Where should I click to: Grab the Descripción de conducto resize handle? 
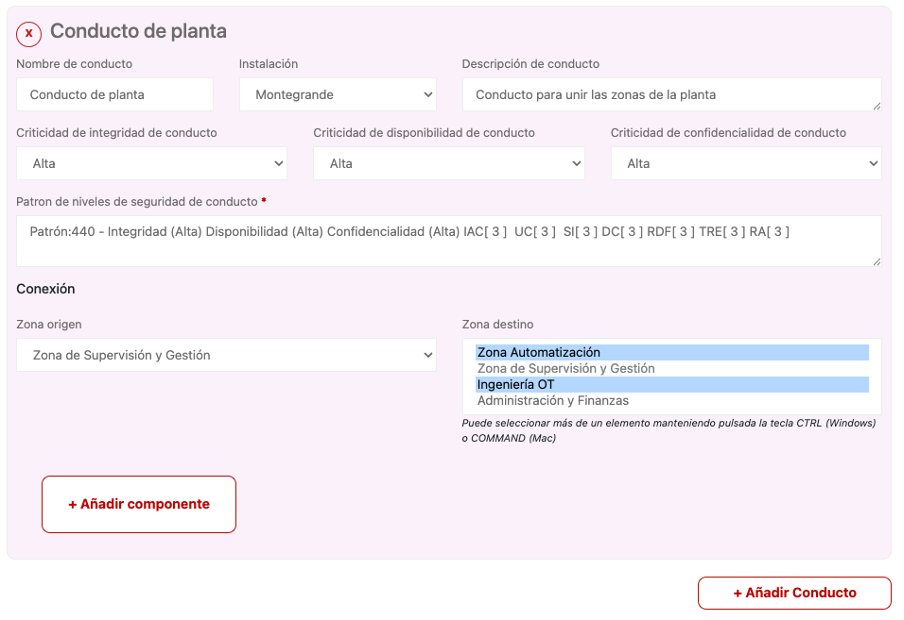pos(876,106)
